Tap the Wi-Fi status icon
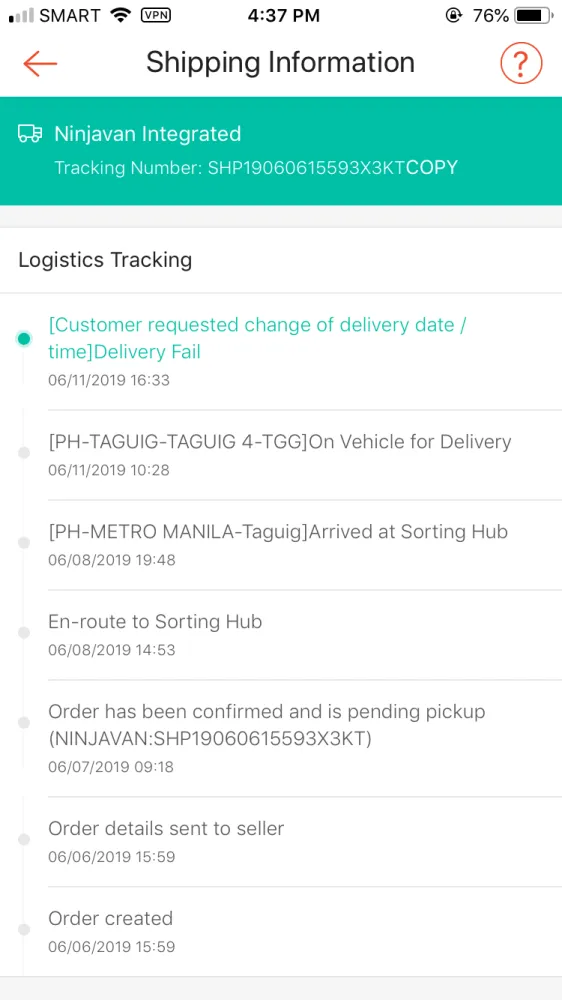 (x=120, y=16)
